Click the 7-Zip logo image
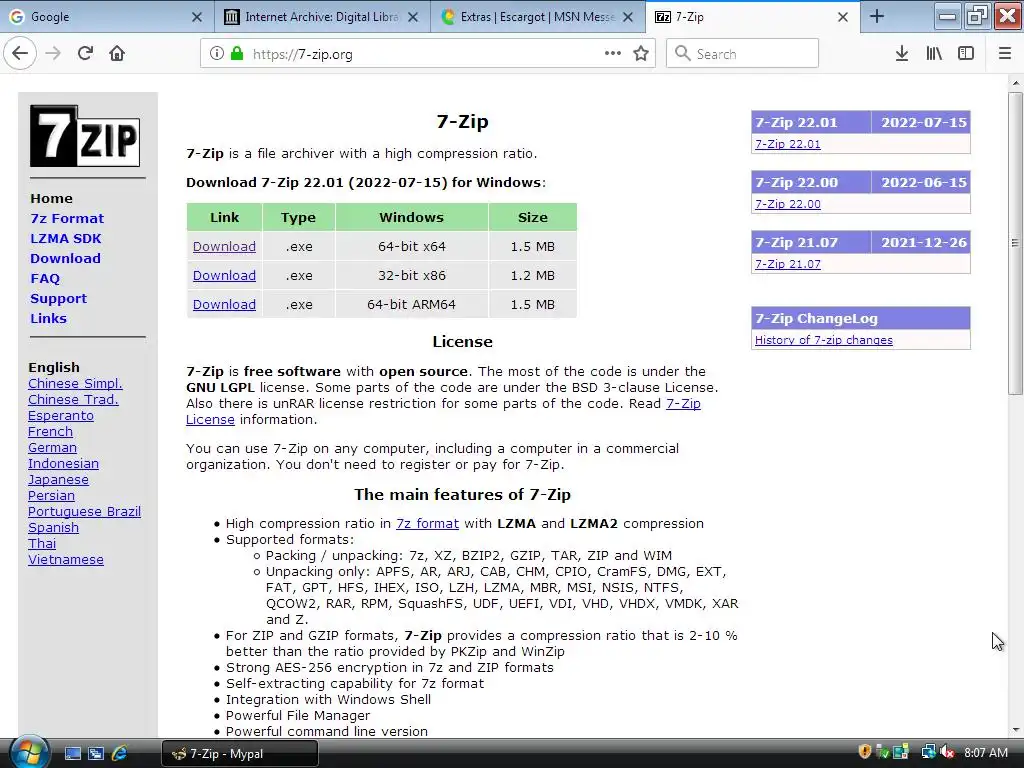The height and width of the screenshot is (768, 1024). [x=85, y=136]
